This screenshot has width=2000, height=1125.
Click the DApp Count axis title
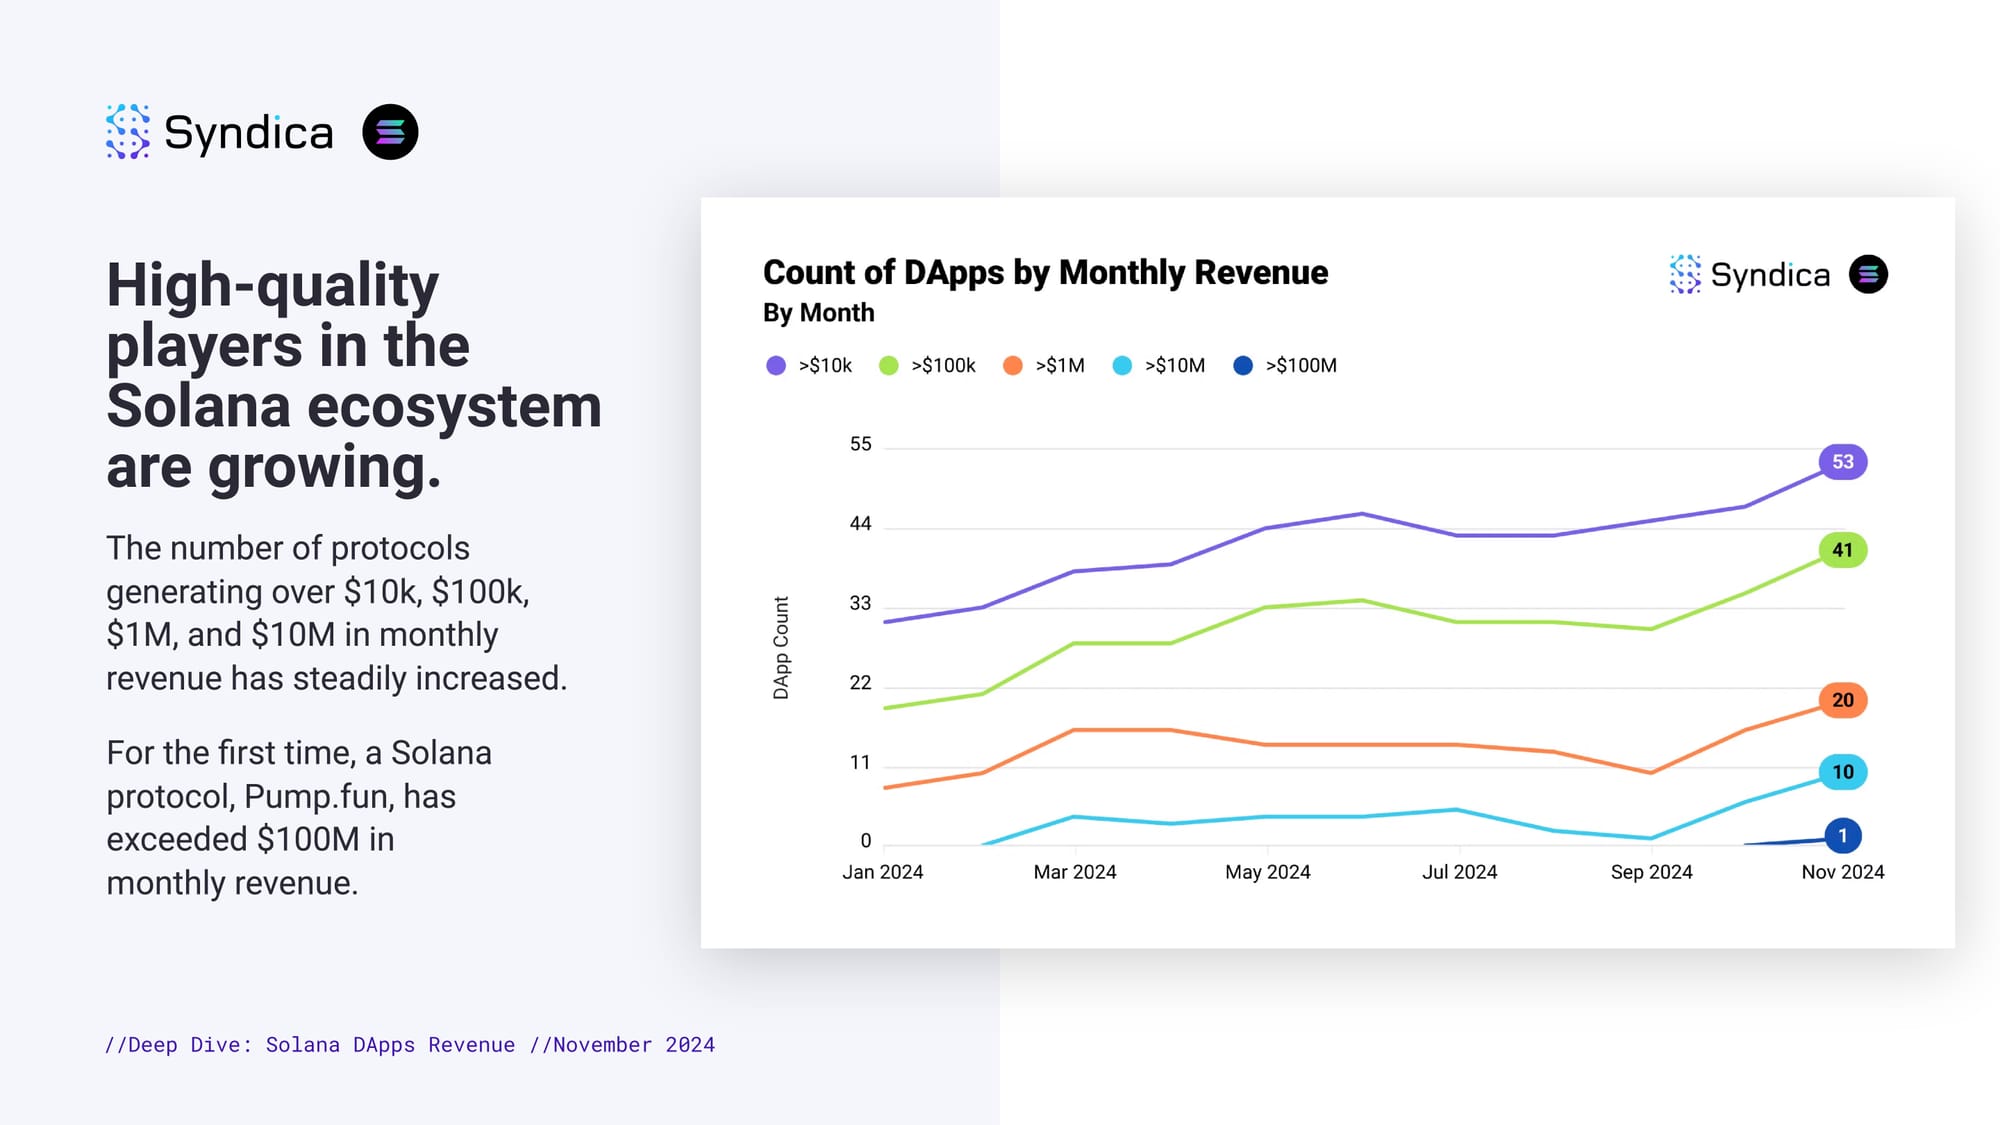[781, 648]
